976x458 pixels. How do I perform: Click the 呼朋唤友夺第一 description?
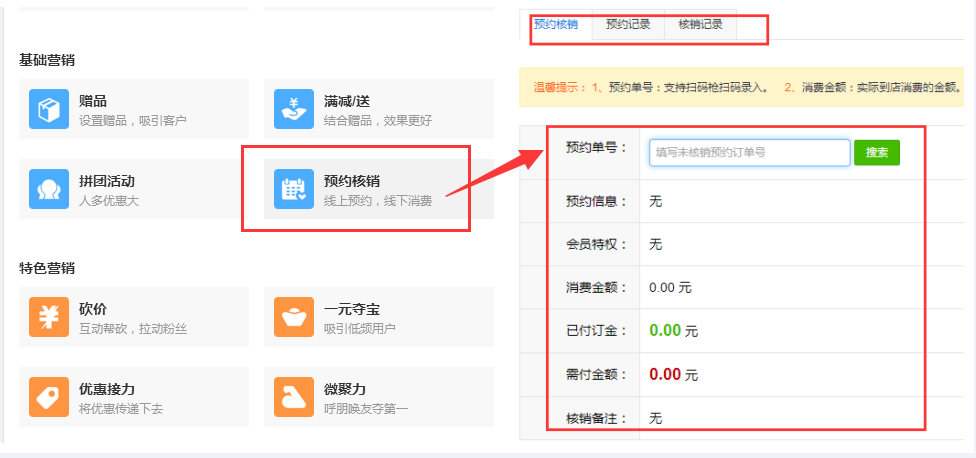tap(366, 409)
